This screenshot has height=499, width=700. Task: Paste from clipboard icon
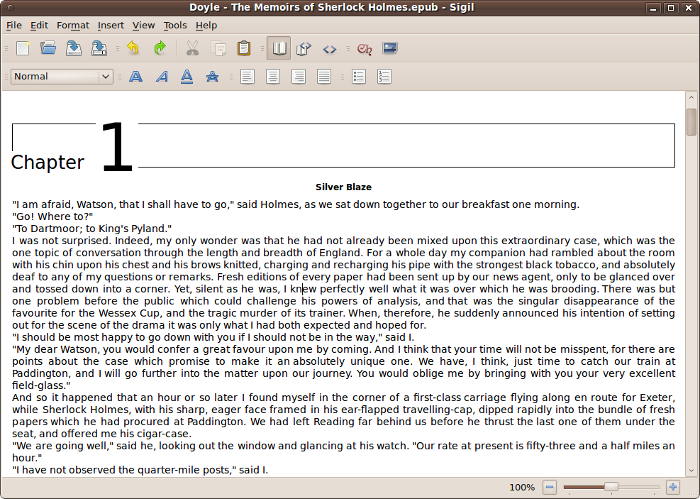coord(244,48)
